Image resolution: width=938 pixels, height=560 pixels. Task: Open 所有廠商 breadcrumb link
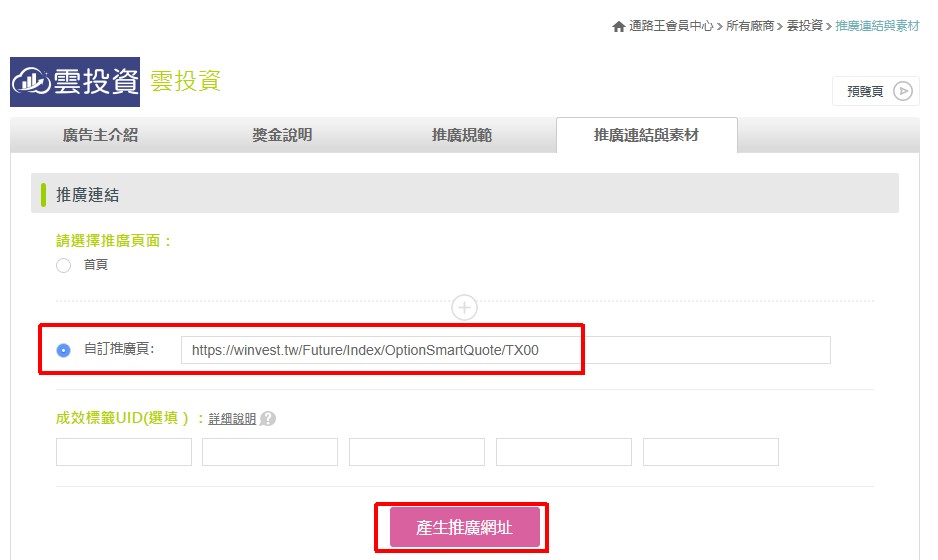pos(750,26)
